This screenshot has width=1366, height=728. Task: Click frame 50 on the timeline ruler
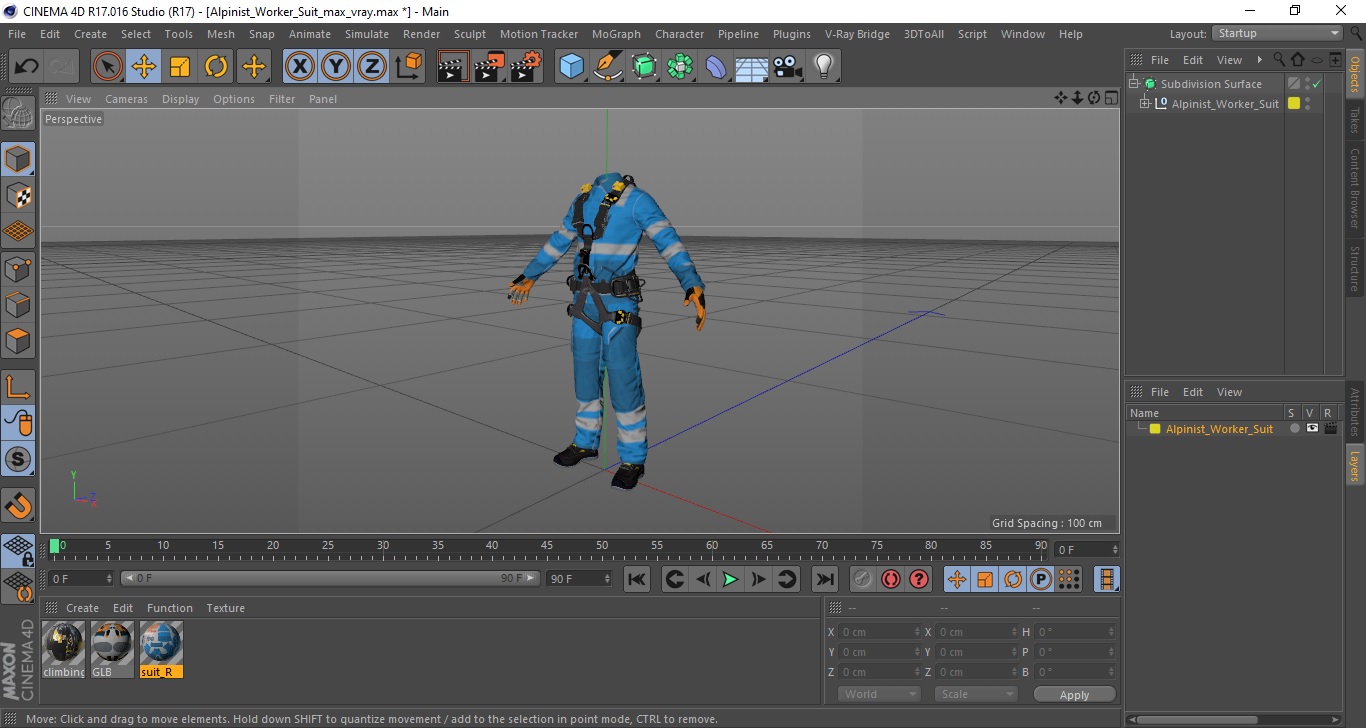click(602, 547)
